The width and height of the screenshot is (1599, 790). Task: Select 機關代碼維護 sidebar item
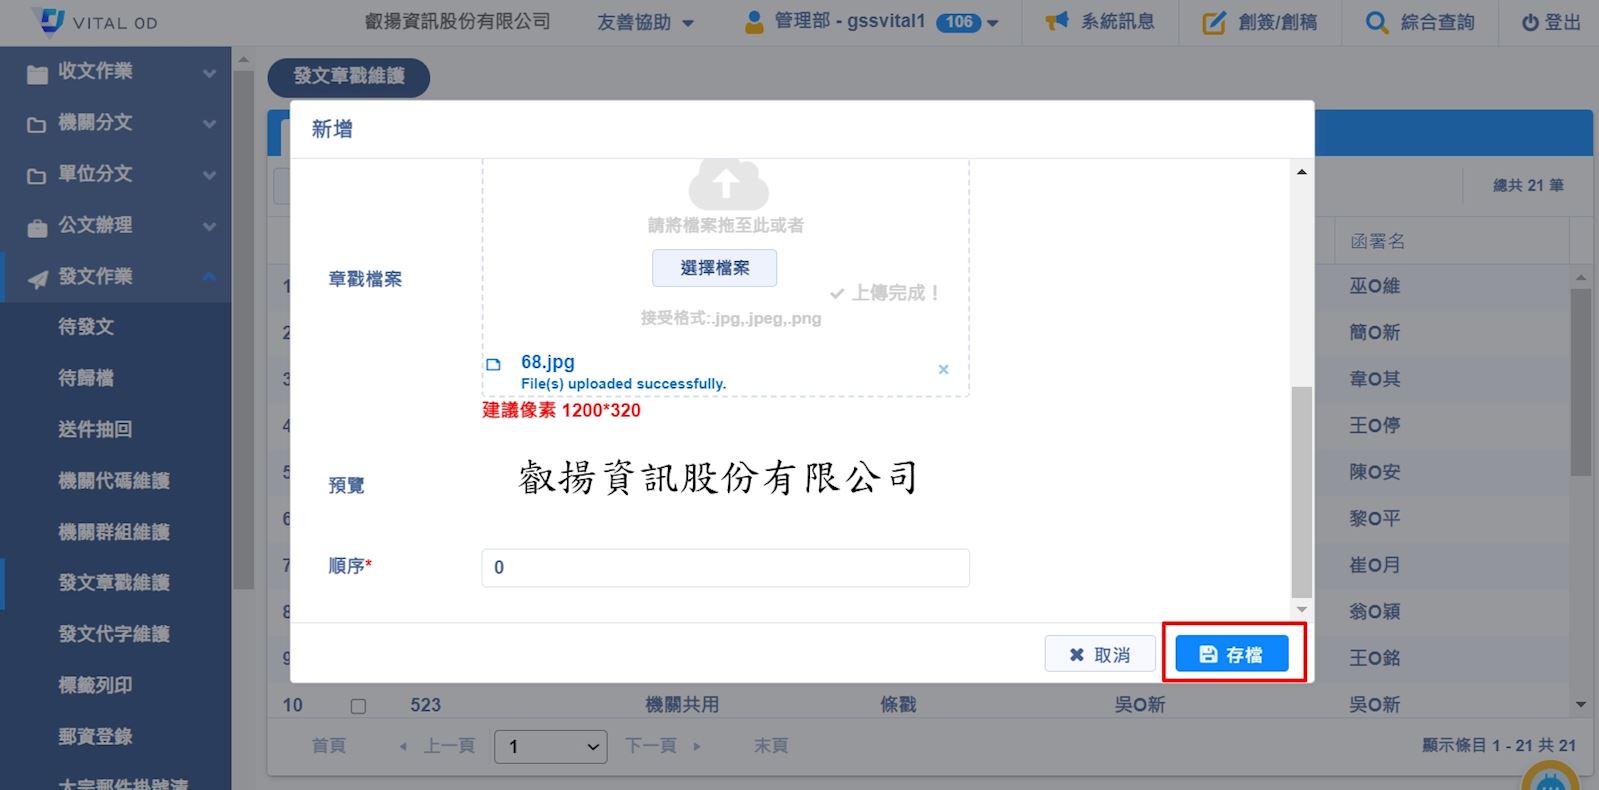(x=113, y=481)
